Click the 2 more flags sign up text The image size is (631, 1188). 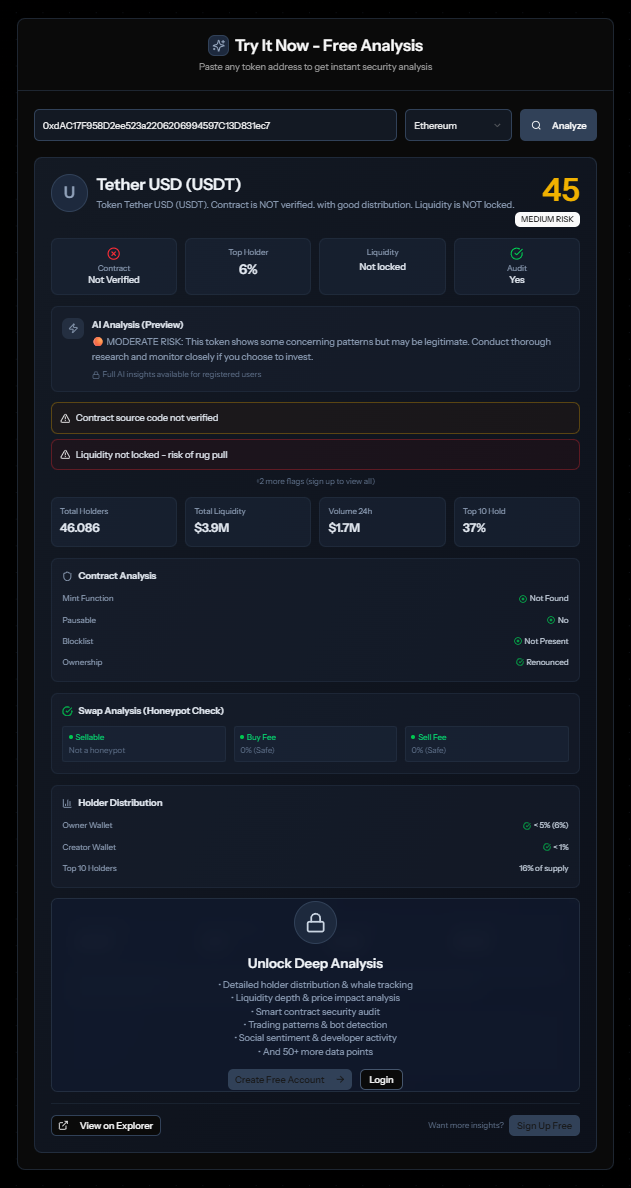click(x=315, y=481)
